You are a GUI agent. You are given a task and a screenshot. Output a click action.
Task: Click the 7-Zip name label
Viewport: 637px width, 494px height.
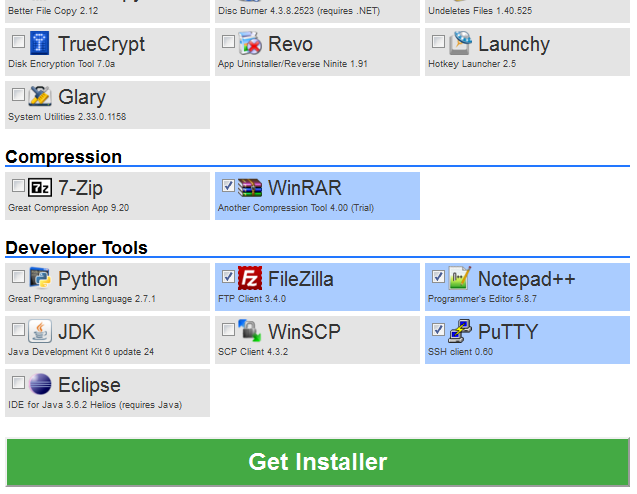[80, 189]
